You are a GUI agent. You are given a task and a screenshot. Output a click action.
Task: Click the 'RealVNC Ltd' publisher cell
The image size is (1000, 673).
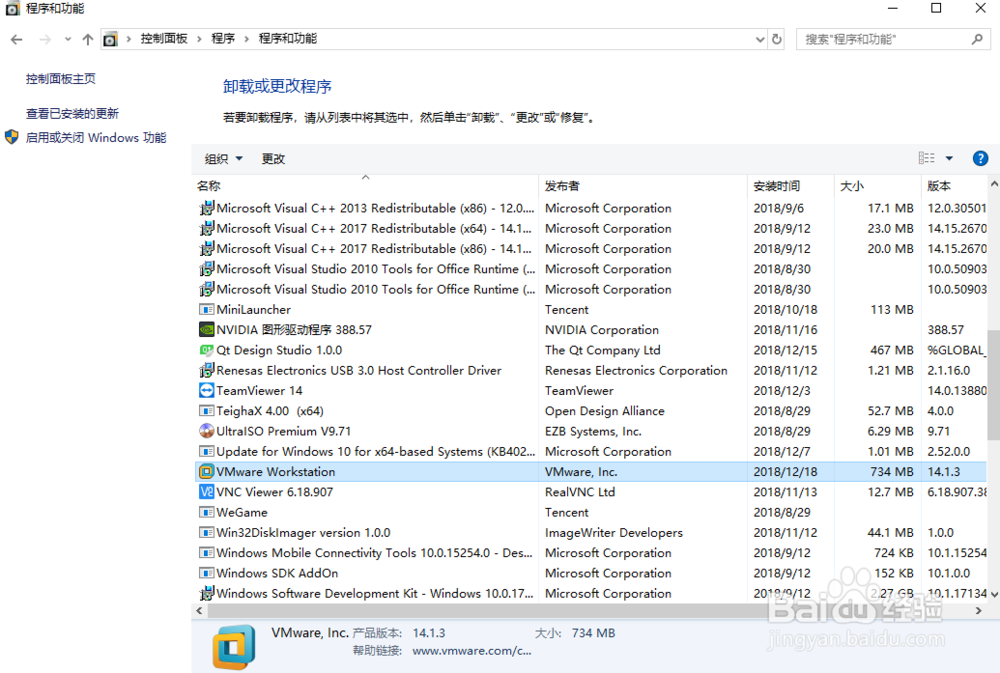click(x=580, y=492)
